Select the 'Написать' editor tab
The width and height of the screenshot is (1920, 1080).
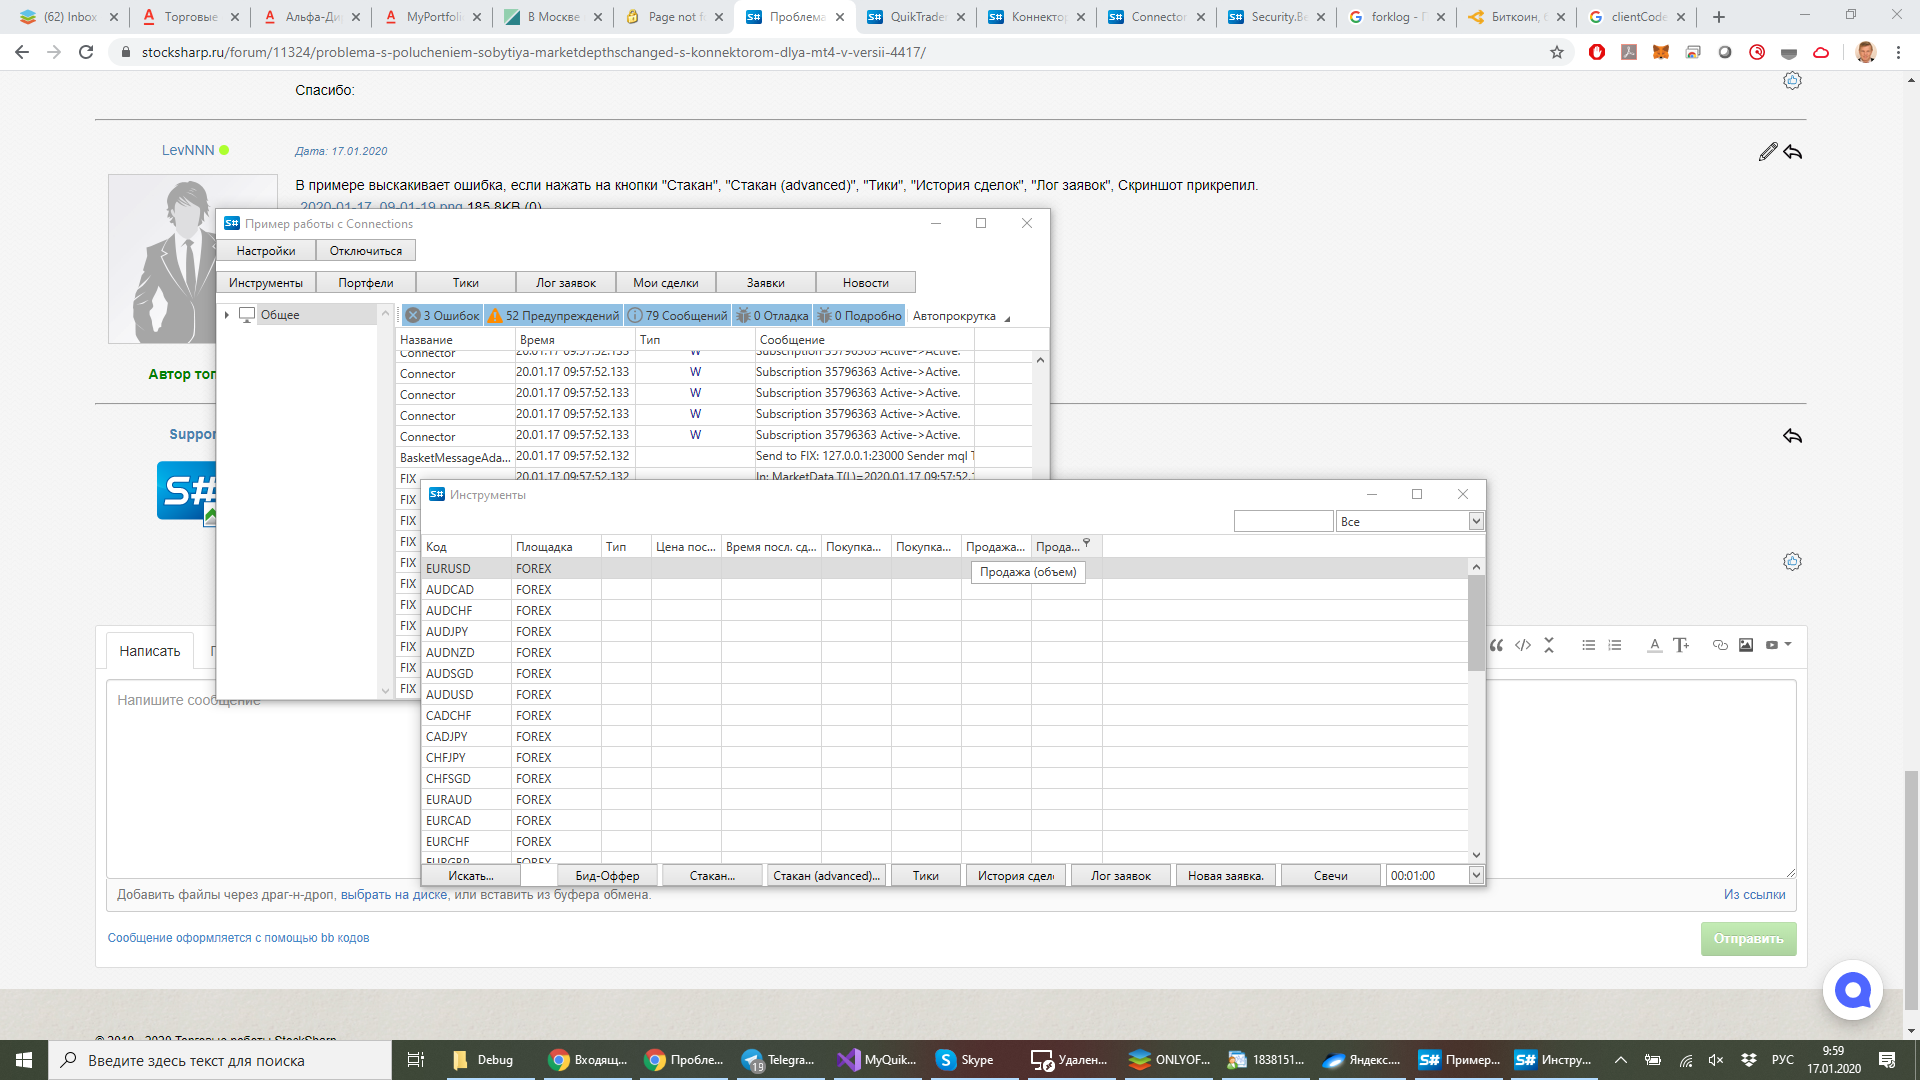150,651
